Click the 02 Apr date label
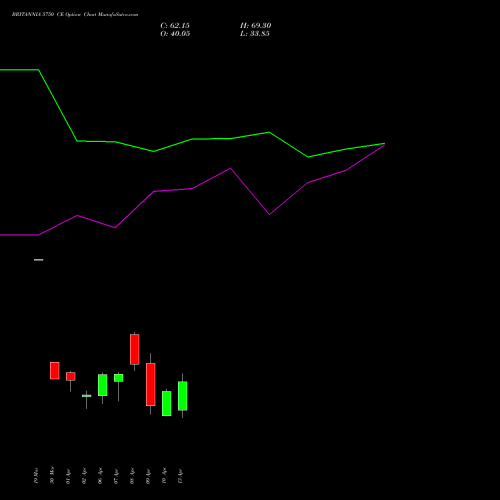 pos(84,476)
